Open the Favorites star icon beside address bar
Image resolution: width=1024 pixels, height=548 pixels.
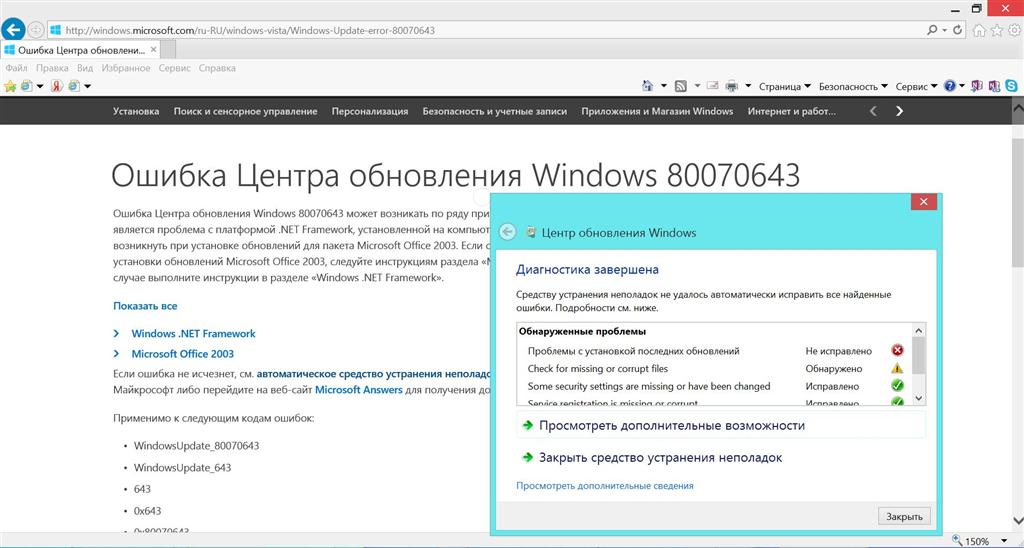coord(997,30)
